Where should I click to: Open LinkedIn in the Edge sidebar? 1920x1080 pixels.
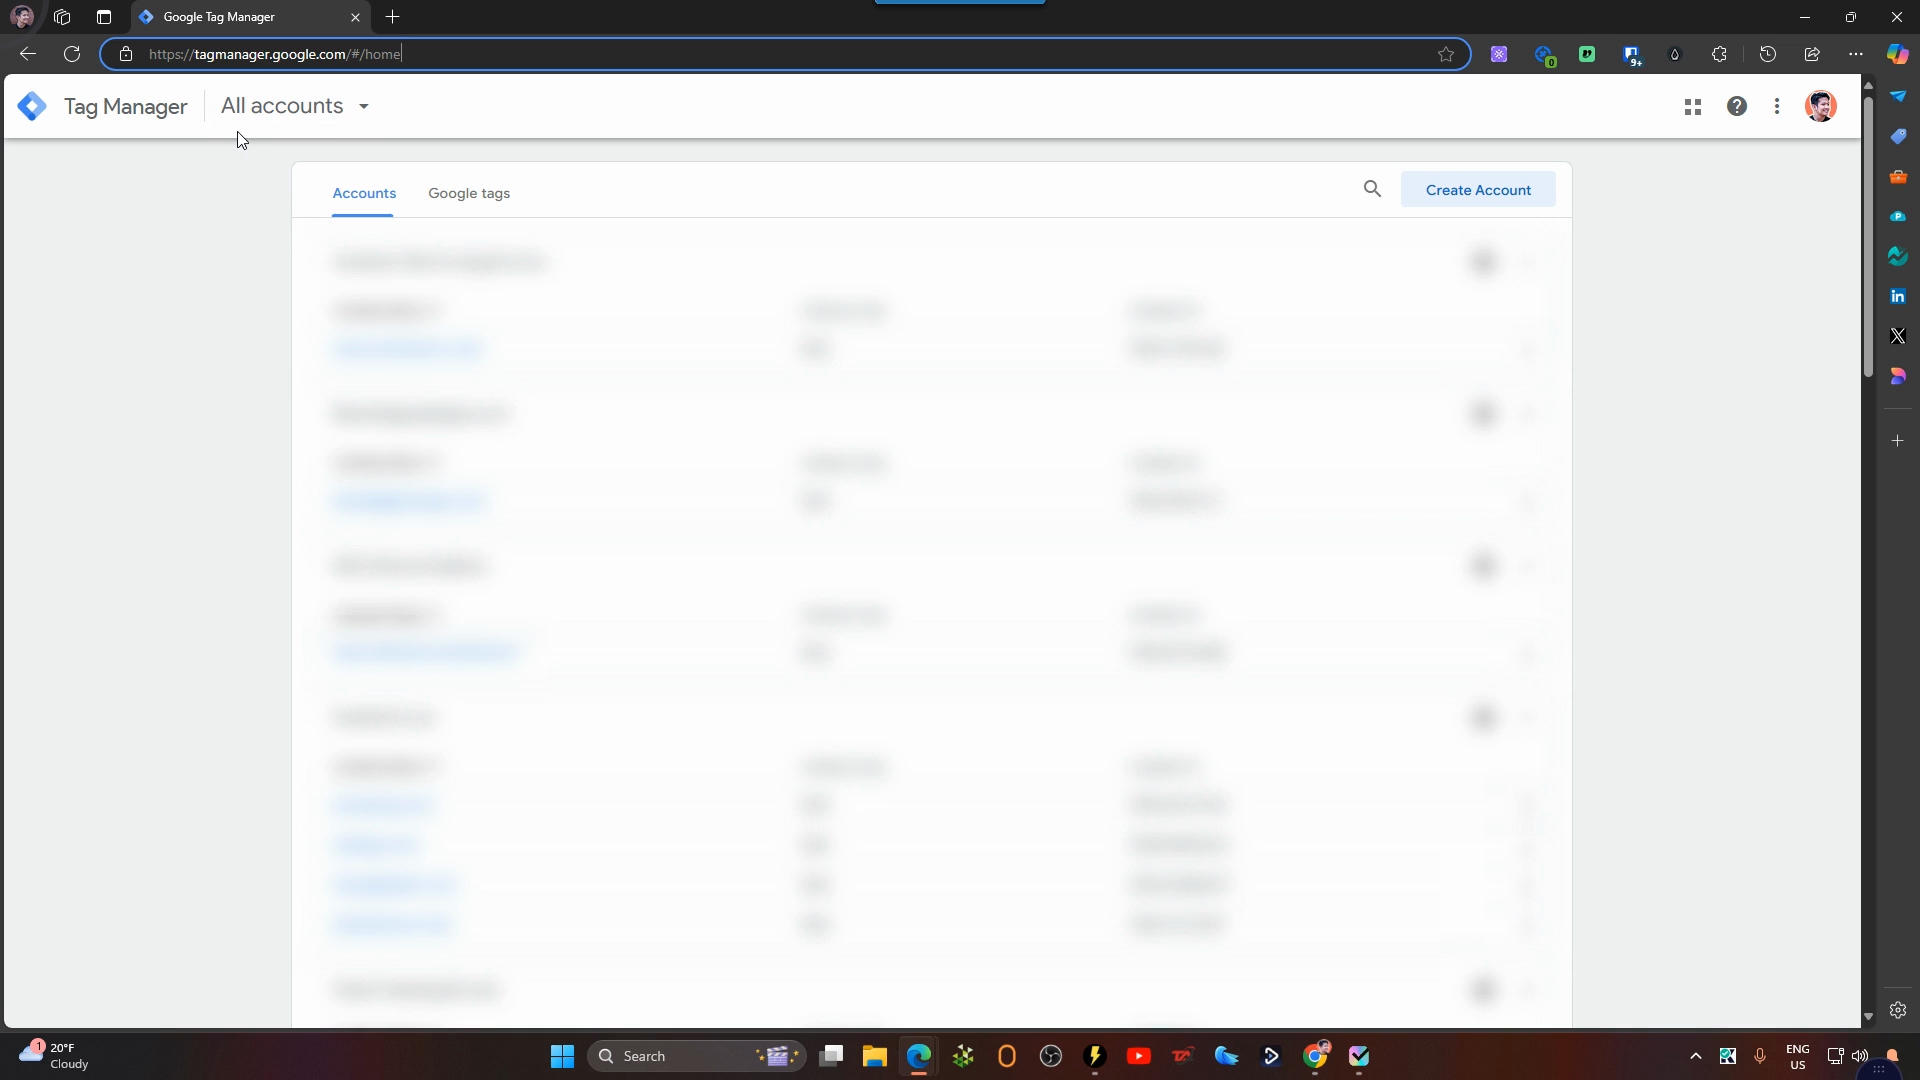(x=1898, y=296)
